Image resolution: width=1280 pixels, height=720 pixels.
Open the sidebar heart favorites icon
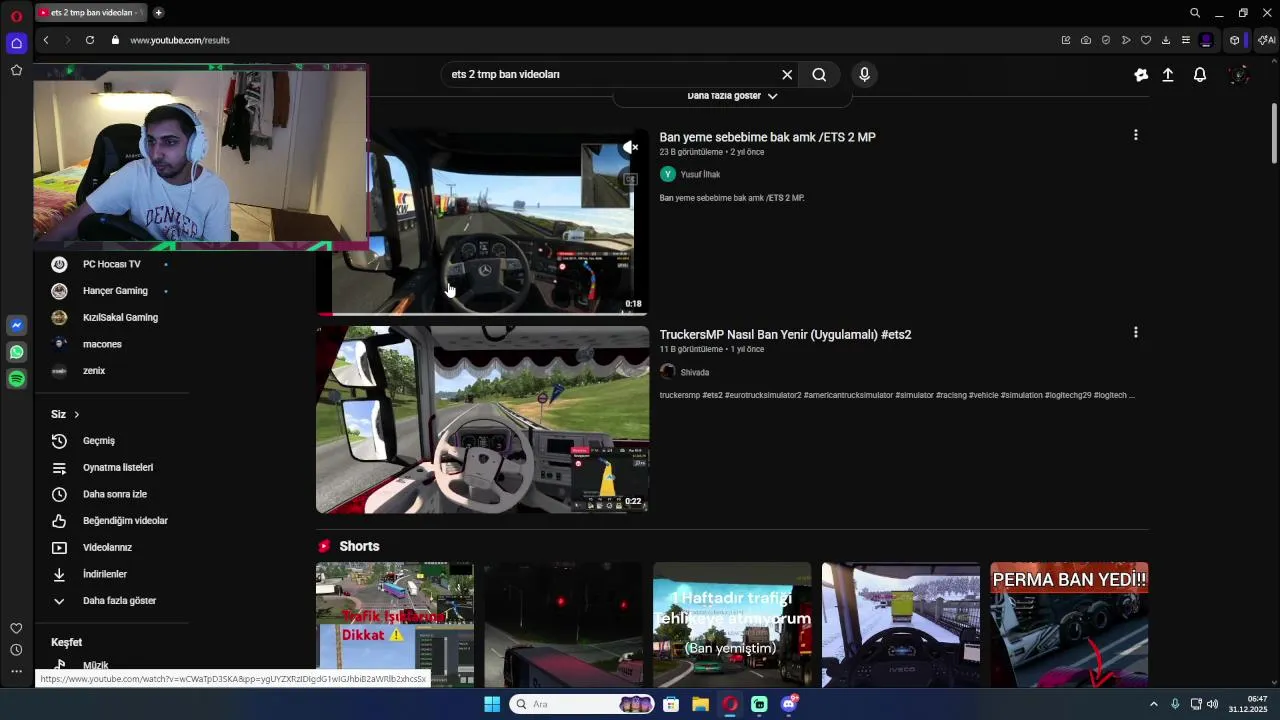[16, 628]
